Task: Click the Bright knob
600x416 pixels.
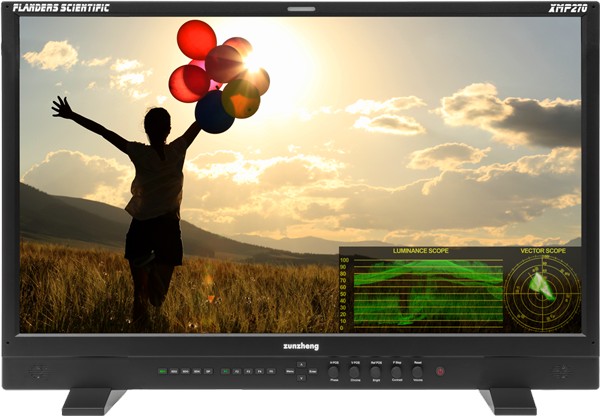Action: coord(375,372)
